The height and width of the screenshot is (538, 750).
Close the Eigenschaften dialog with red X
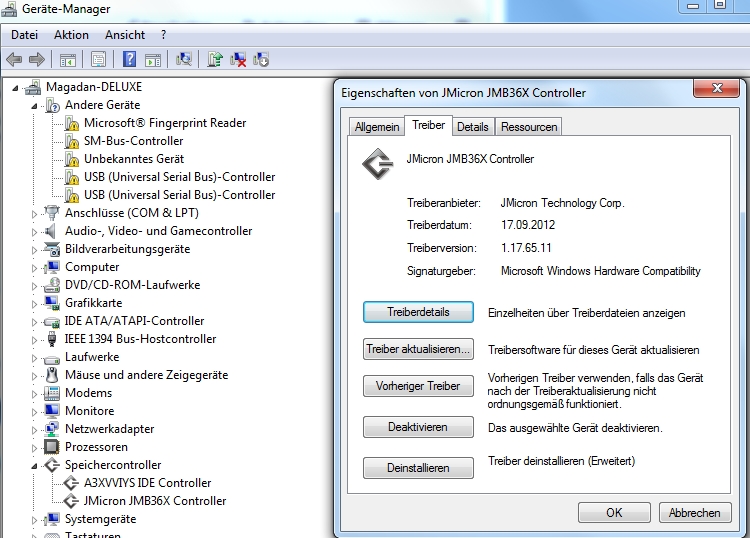[x=717, y=88]
